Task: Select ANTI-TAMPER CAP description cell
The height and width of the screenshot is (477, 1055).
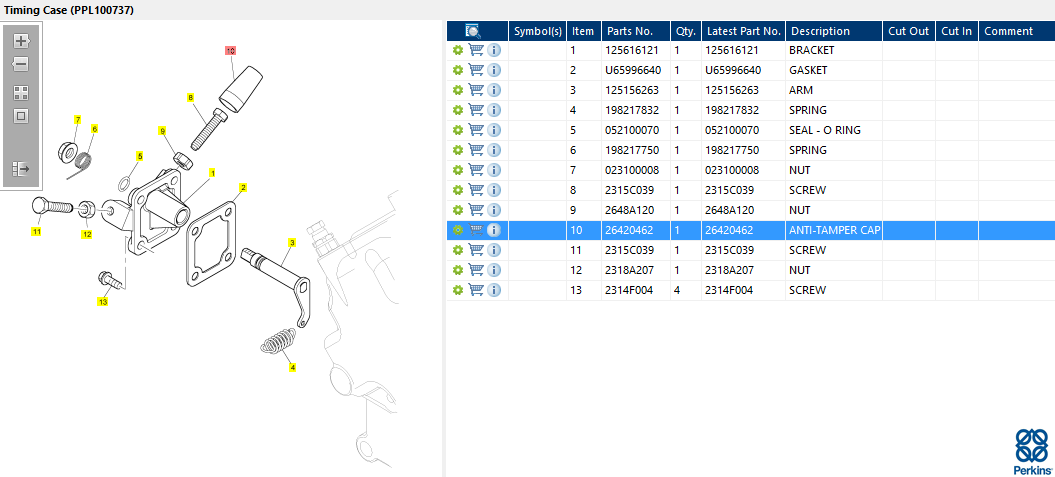Action: point(834,230)
